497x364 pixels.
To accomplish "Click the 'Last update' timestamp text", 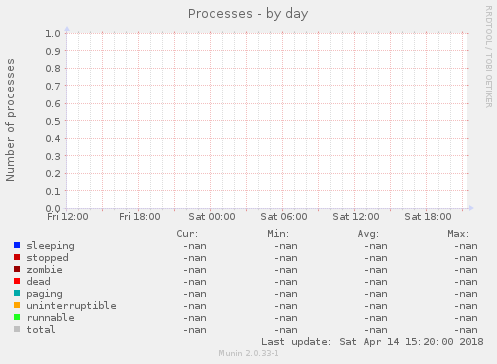I will click(372, 342).
